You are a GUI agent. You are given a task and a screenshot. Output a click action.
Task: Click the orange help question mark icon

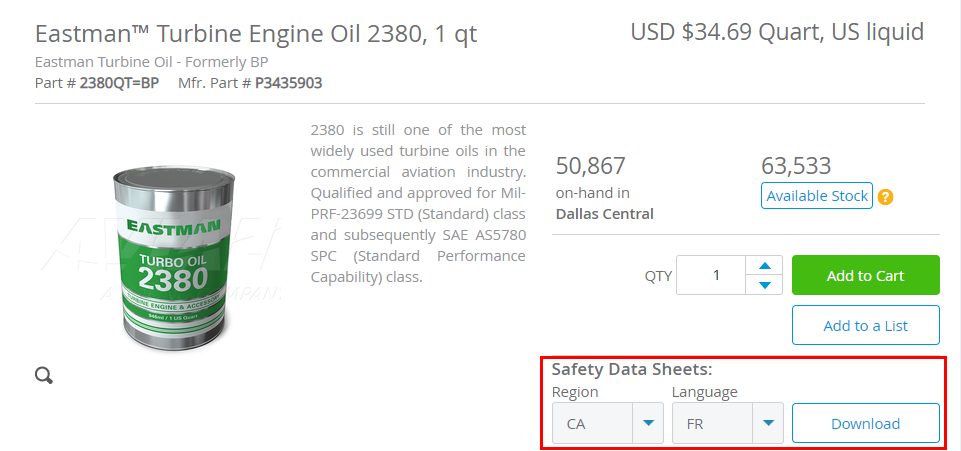885,197
